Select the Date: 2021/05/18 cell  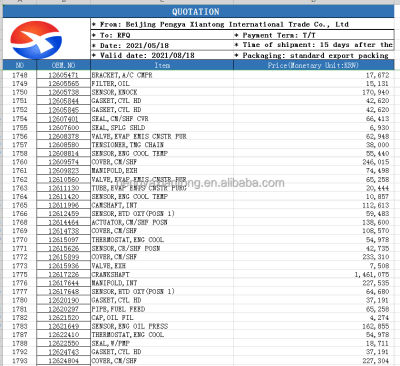(162, 45)
